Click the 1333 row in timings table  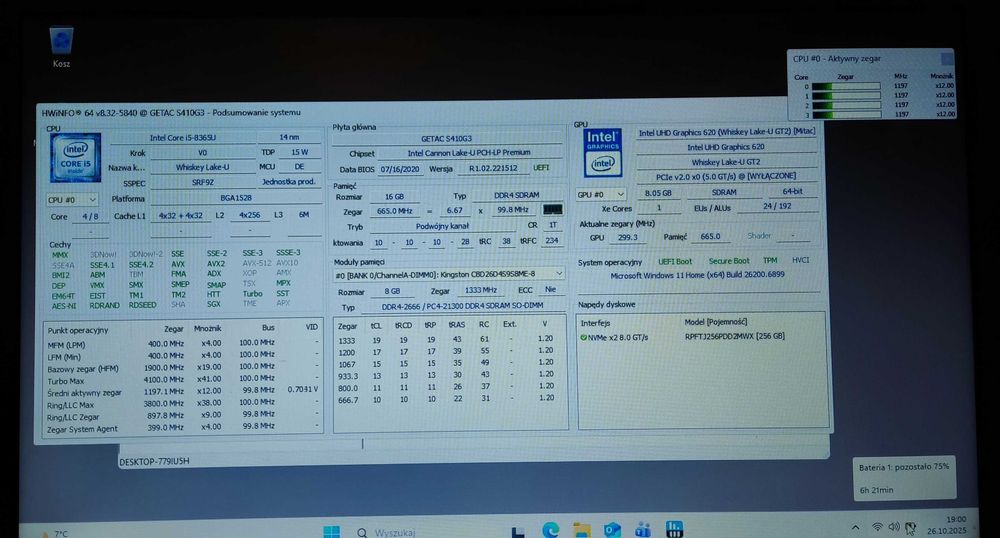[x=446, y=339]
